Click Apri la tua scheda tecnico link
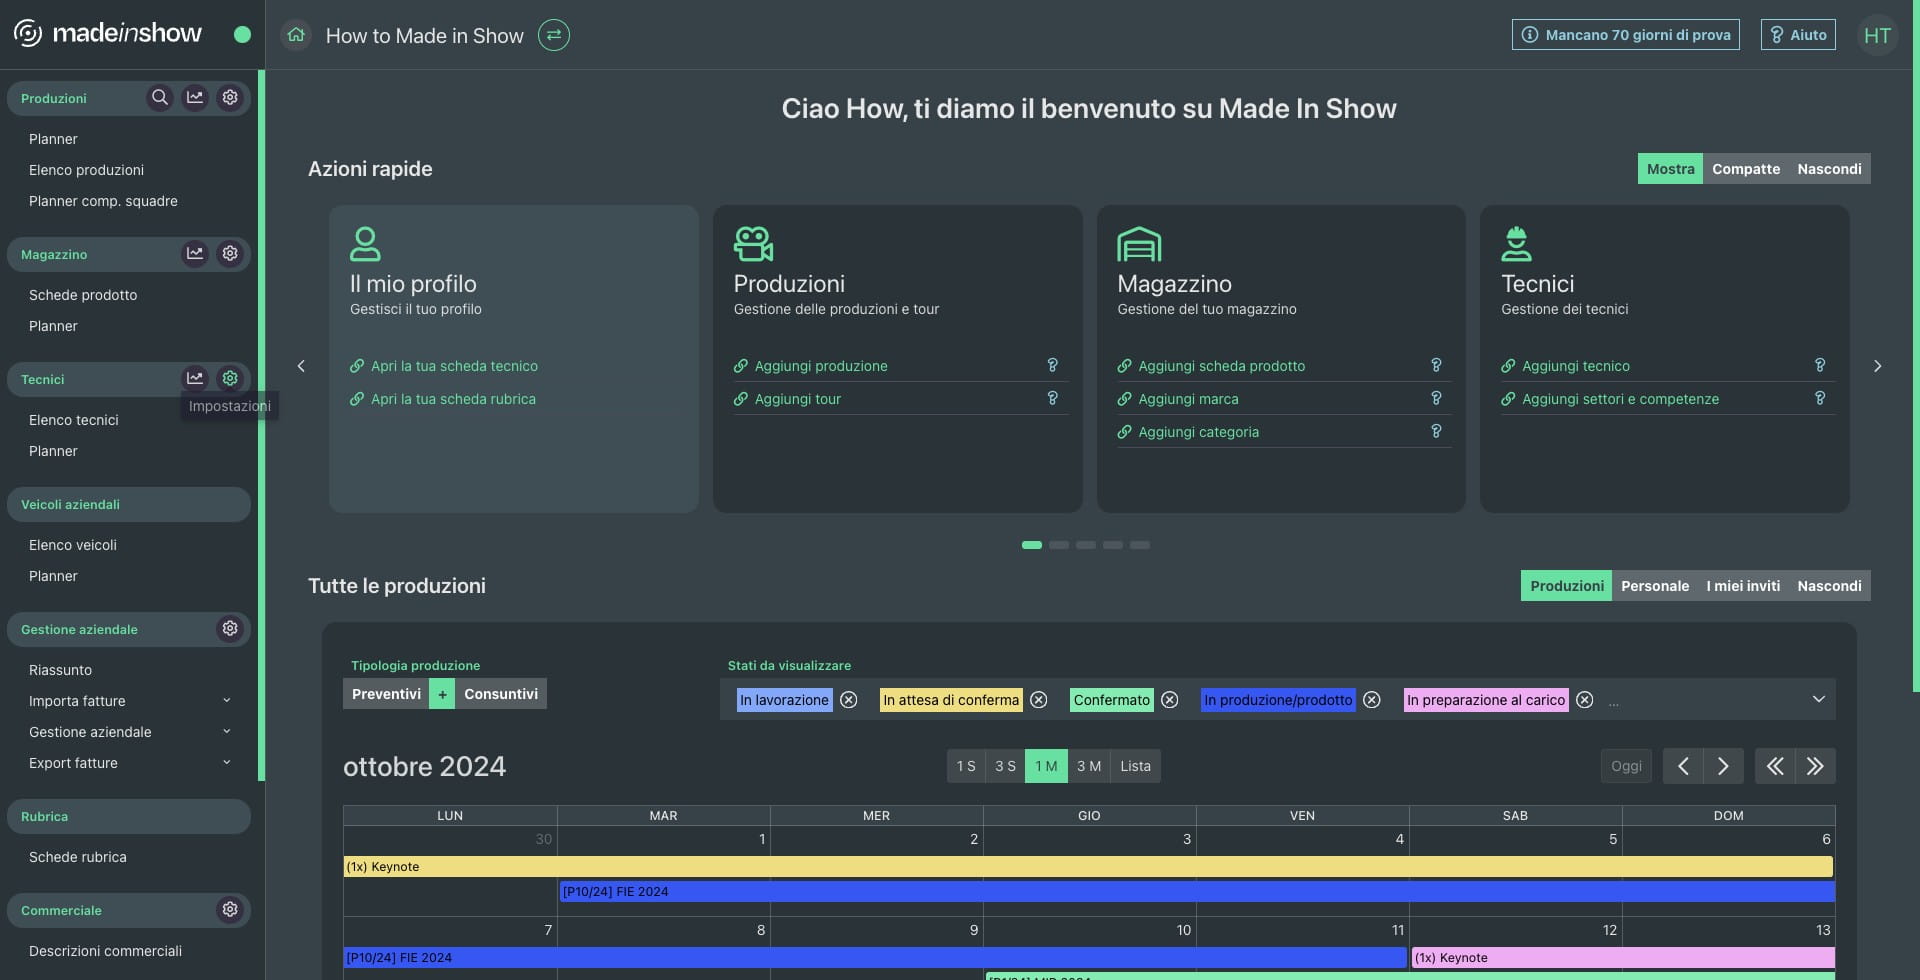 [x=454, y=366]
